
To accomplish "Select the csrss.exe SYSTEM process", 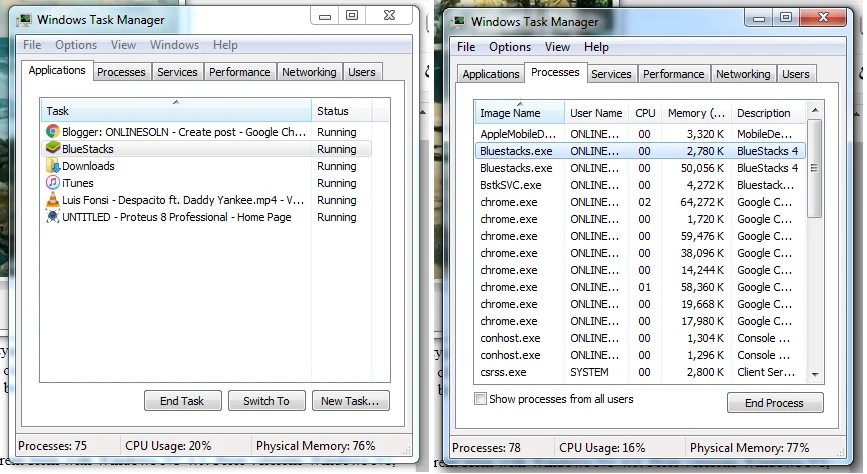I will pyautogui.click(x=640, y=372).
